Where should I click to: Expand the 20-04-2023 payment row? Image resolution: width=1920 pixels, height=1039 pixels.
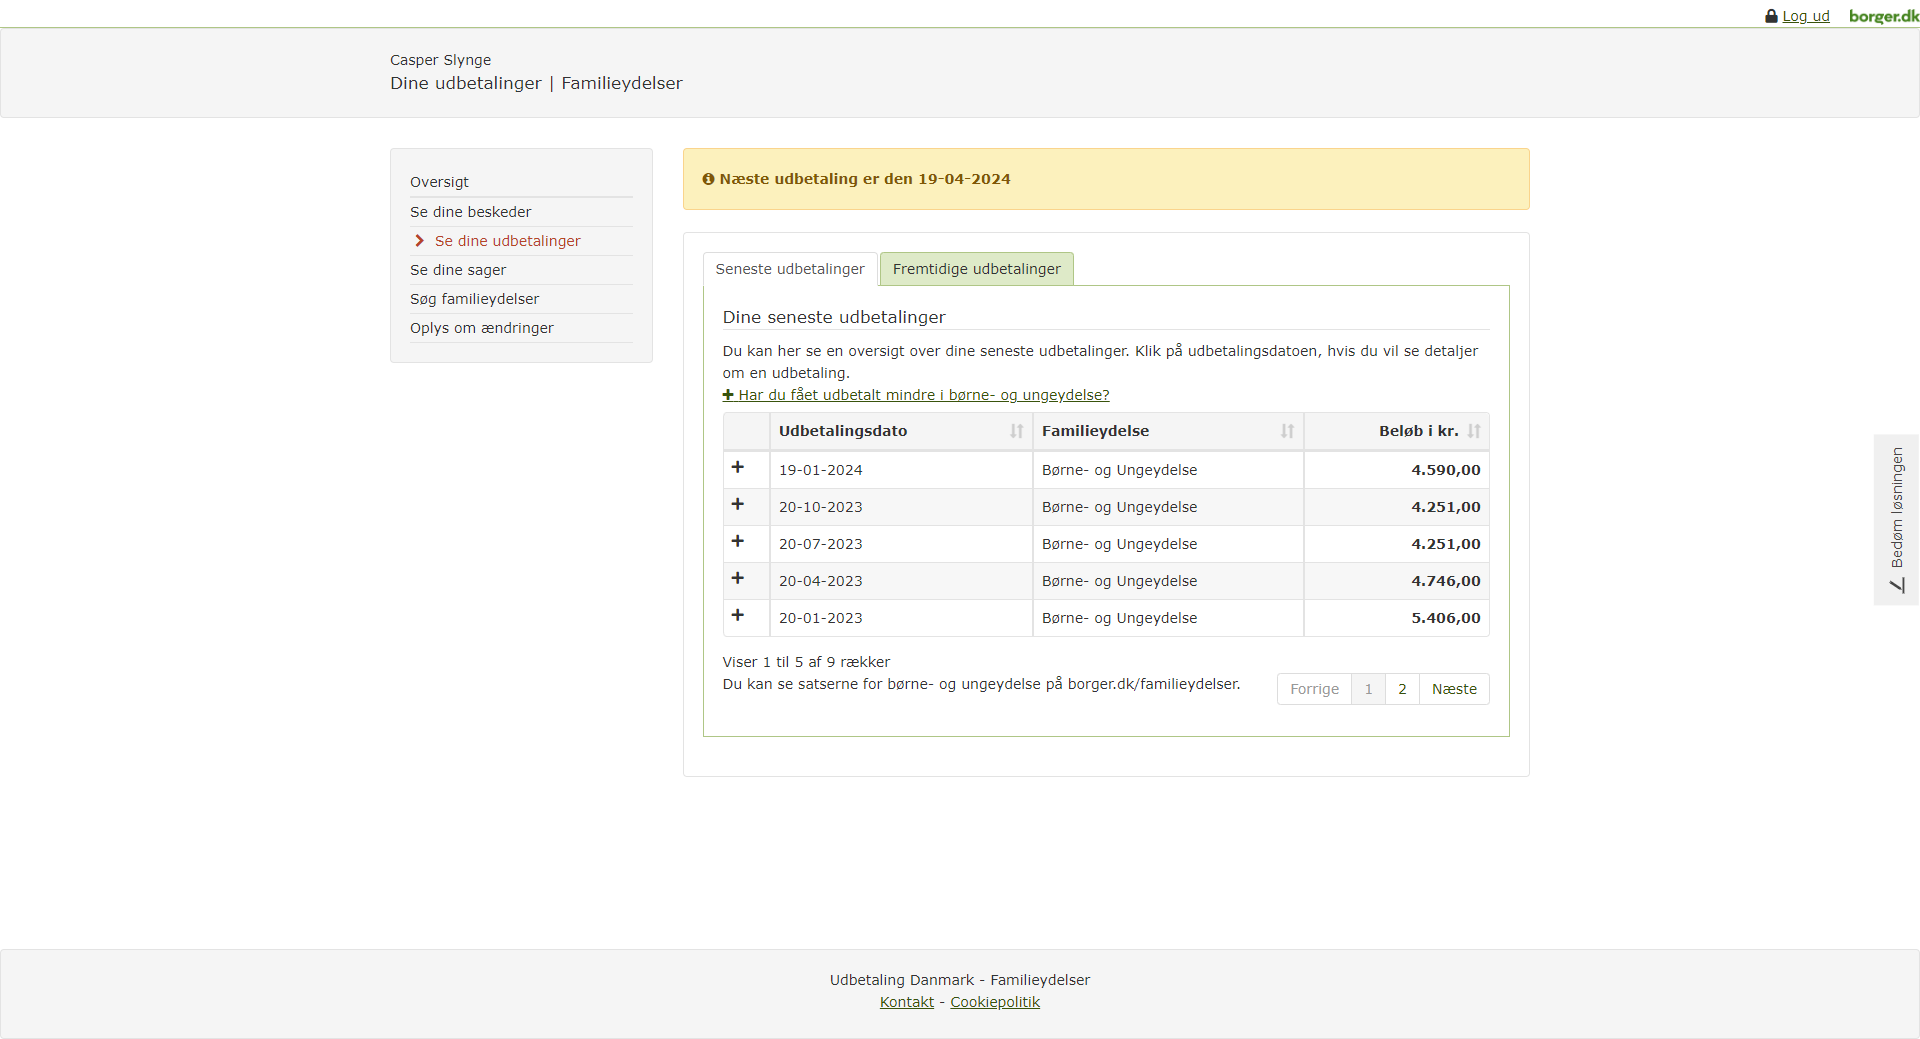[x=738, y=579]
